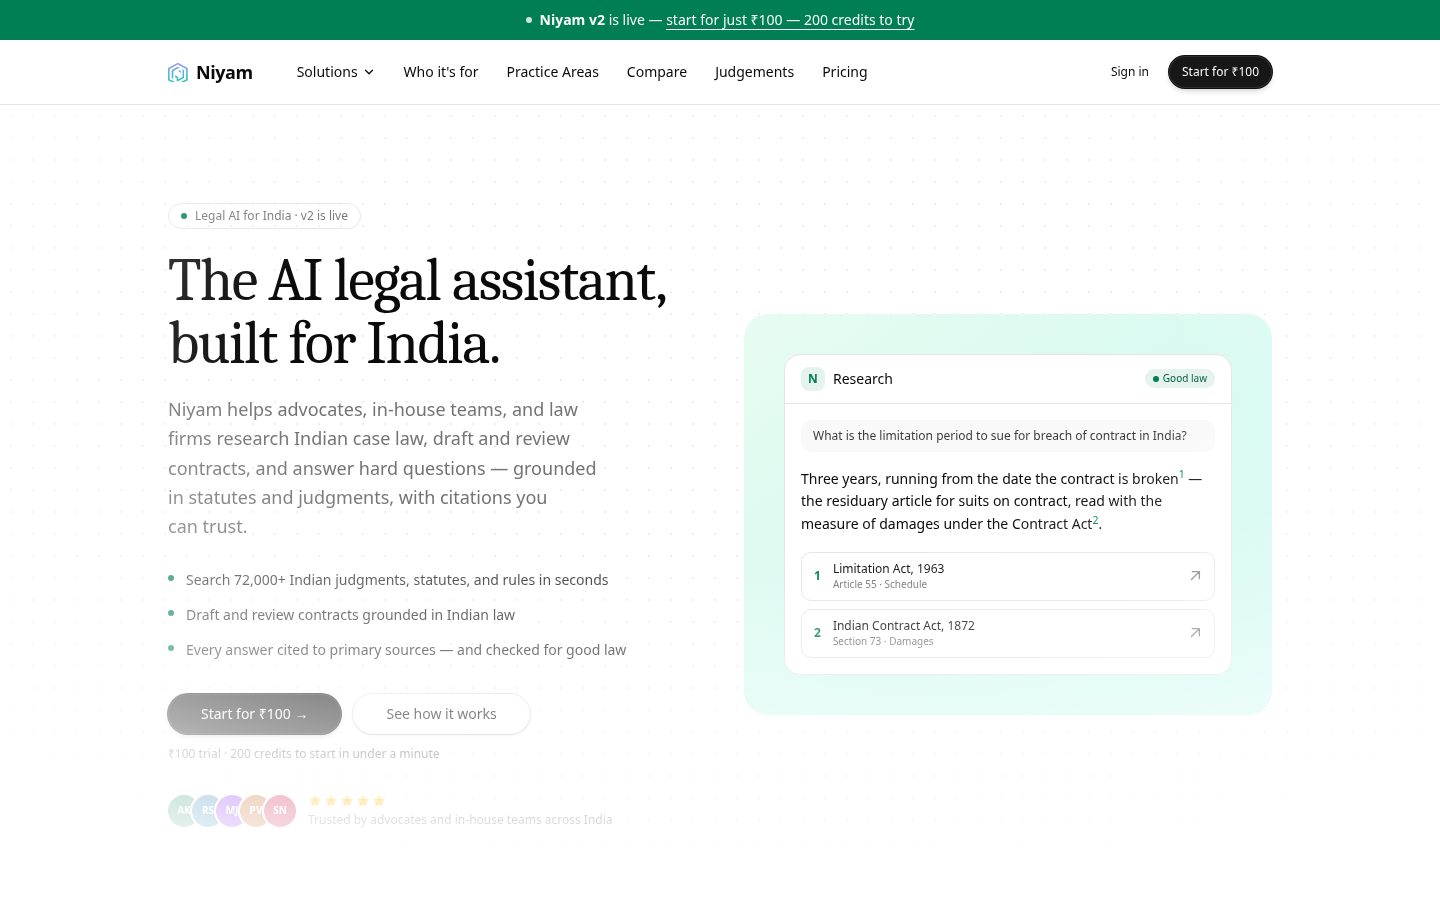Click the Good law status badge
The image size is (1440, 900).
(1180, 379)
